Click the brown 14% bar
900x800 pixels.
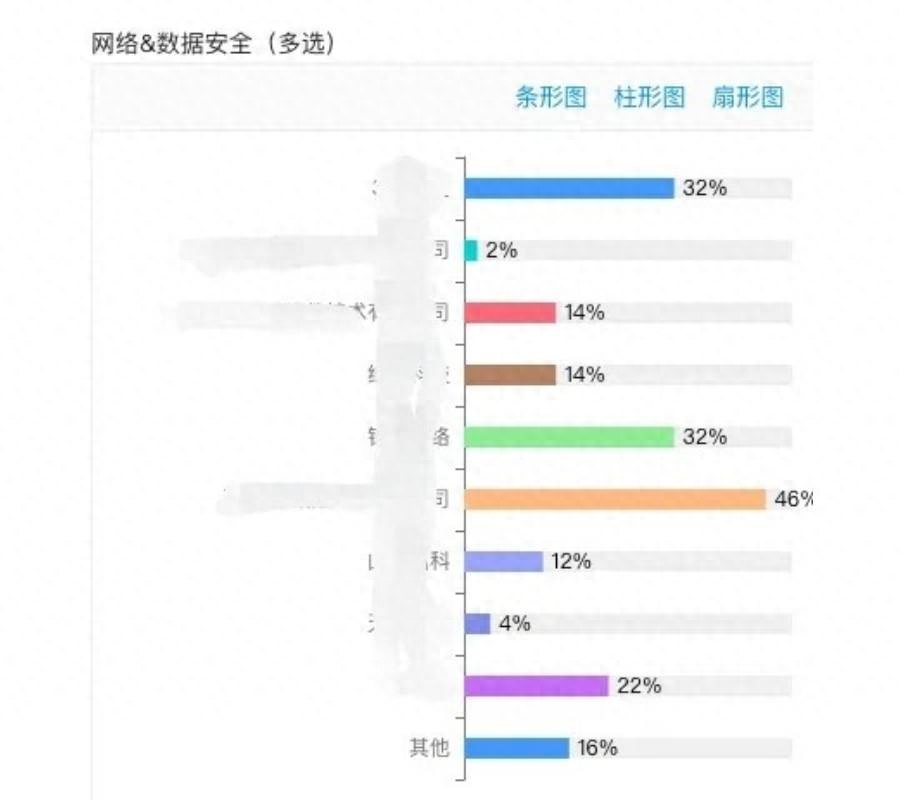coord(510,375)
